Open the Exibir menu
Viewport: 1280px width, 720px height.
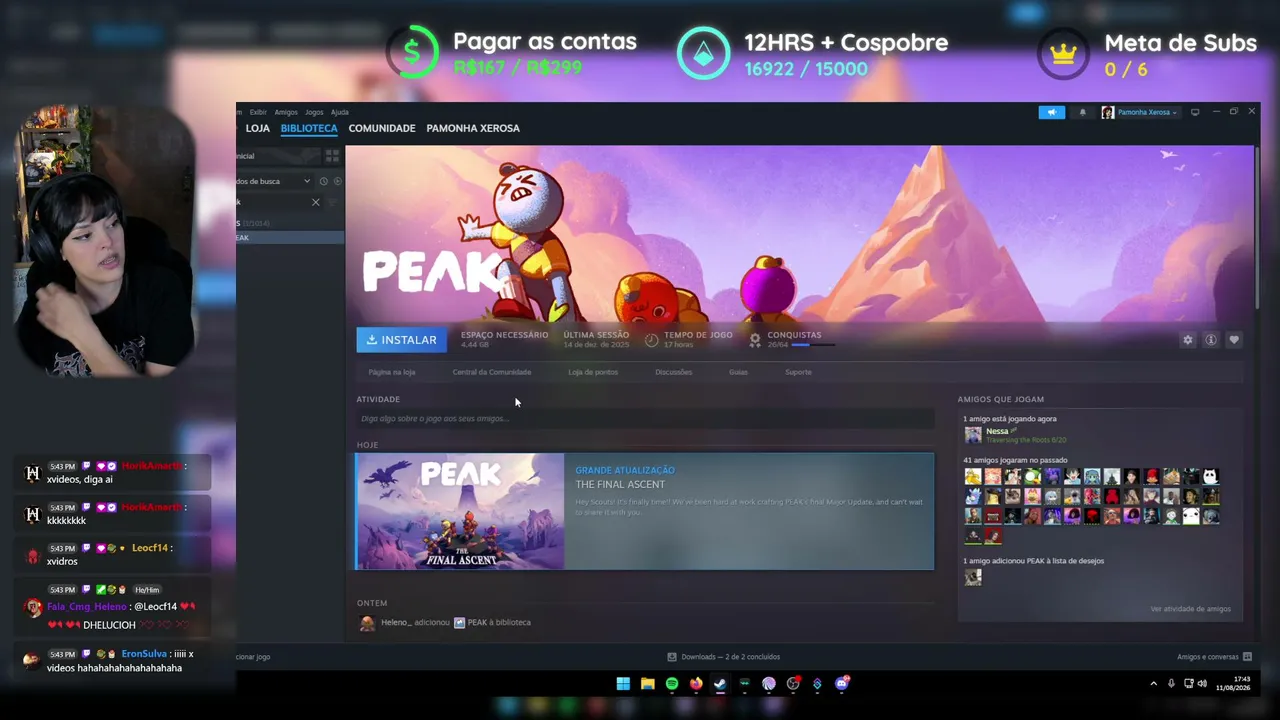tap(258, 112)
